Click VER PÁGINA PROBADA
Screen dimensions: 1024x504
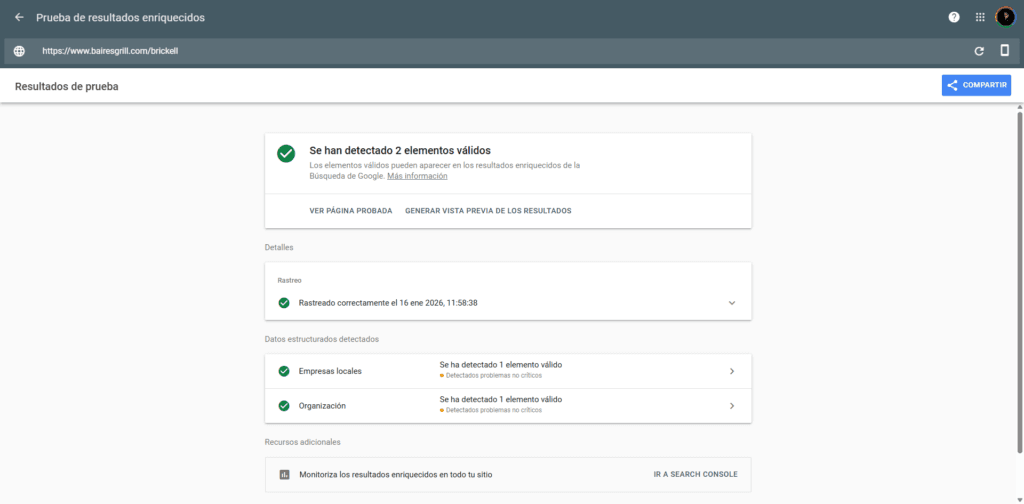coord(350,211)
